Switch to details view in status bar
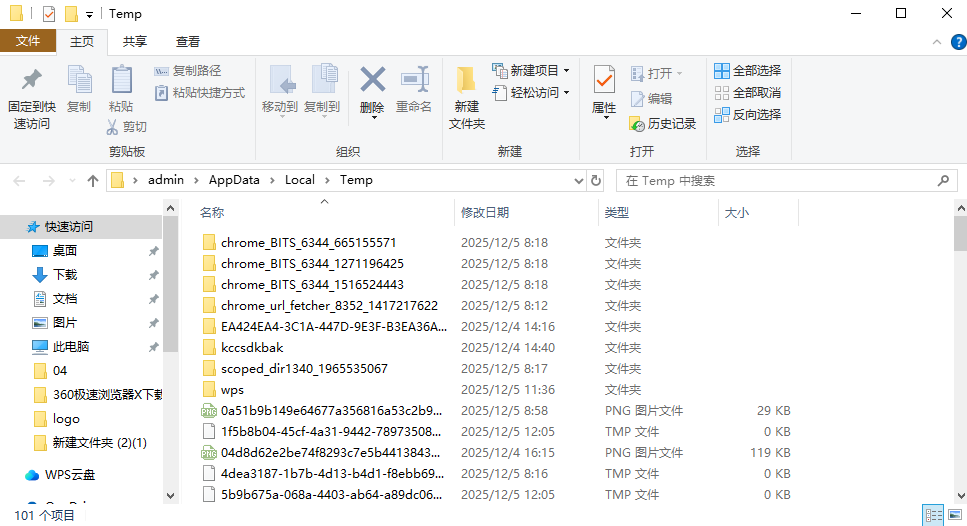967x526 pixels. [x=933, y=515]
